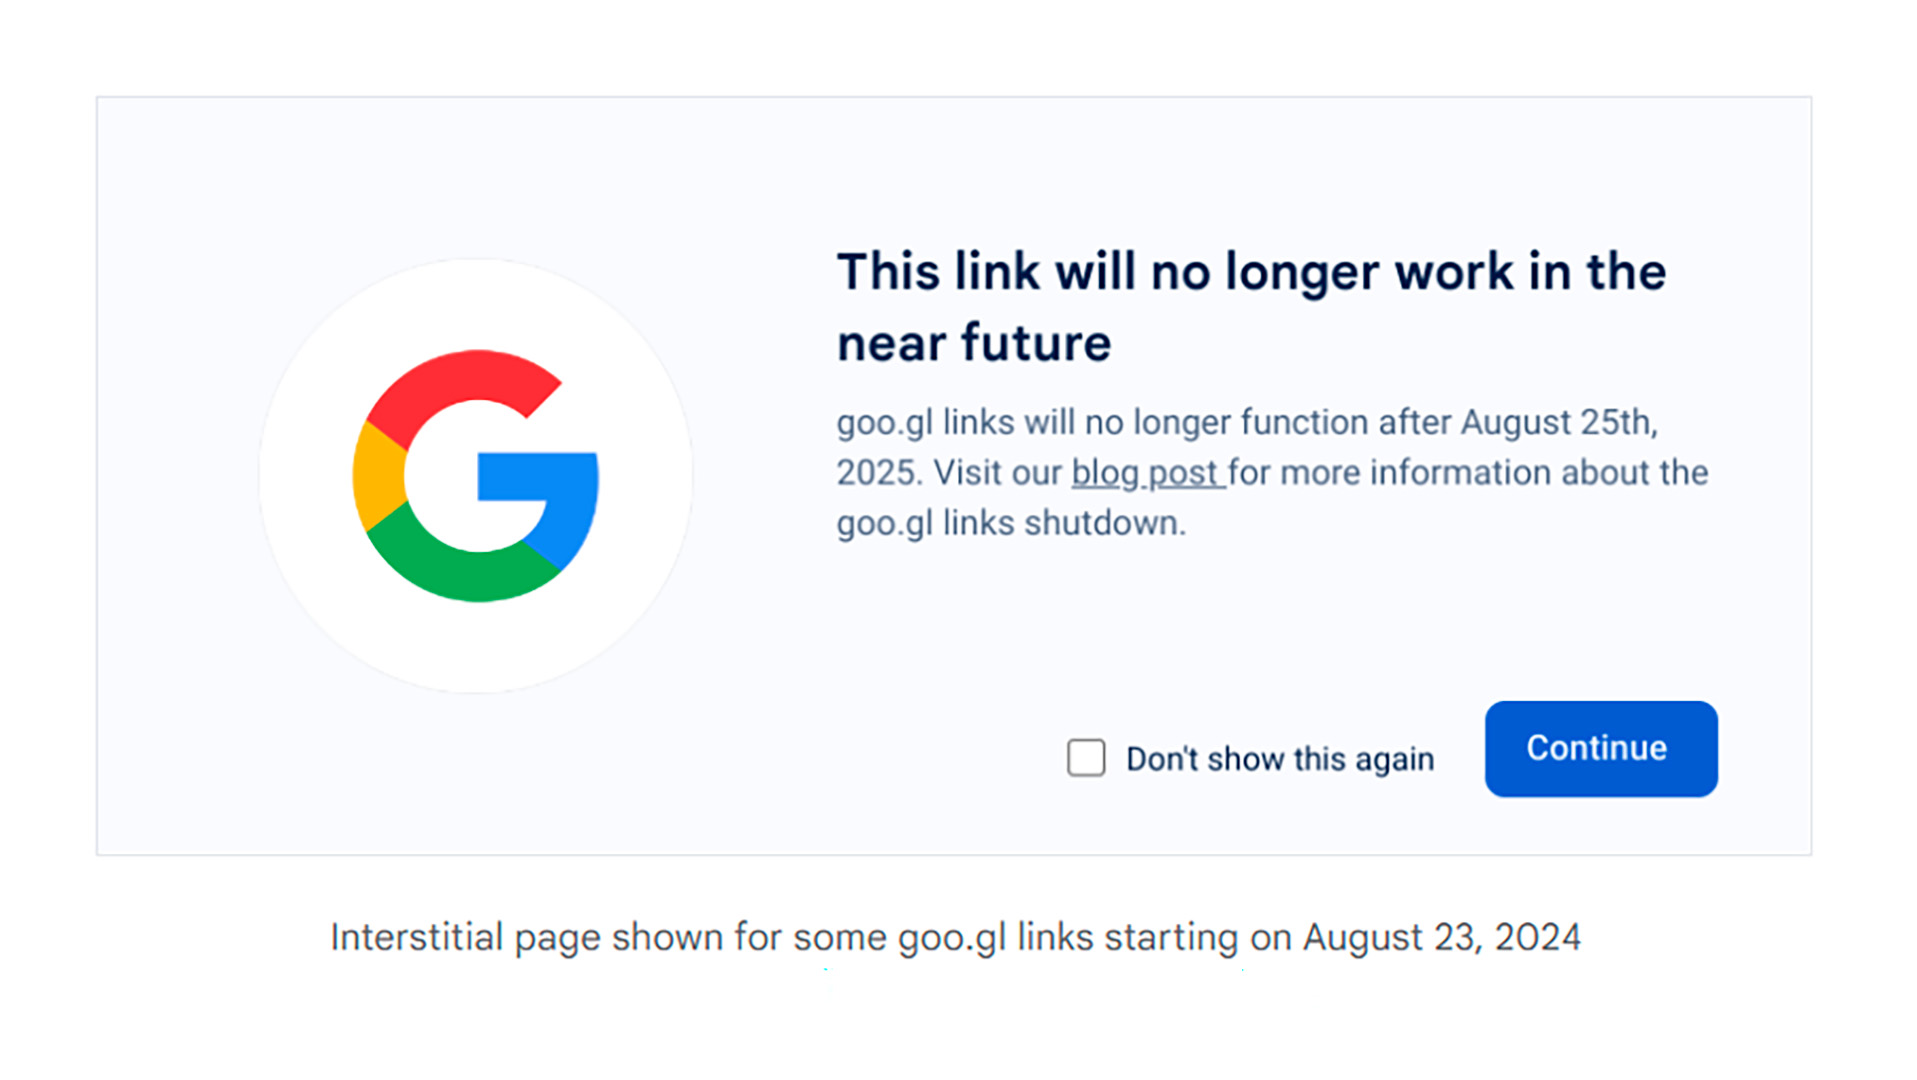This screenshot has width=1917, height=1080.
Task: Click the Google G logo
Action: 476,476
